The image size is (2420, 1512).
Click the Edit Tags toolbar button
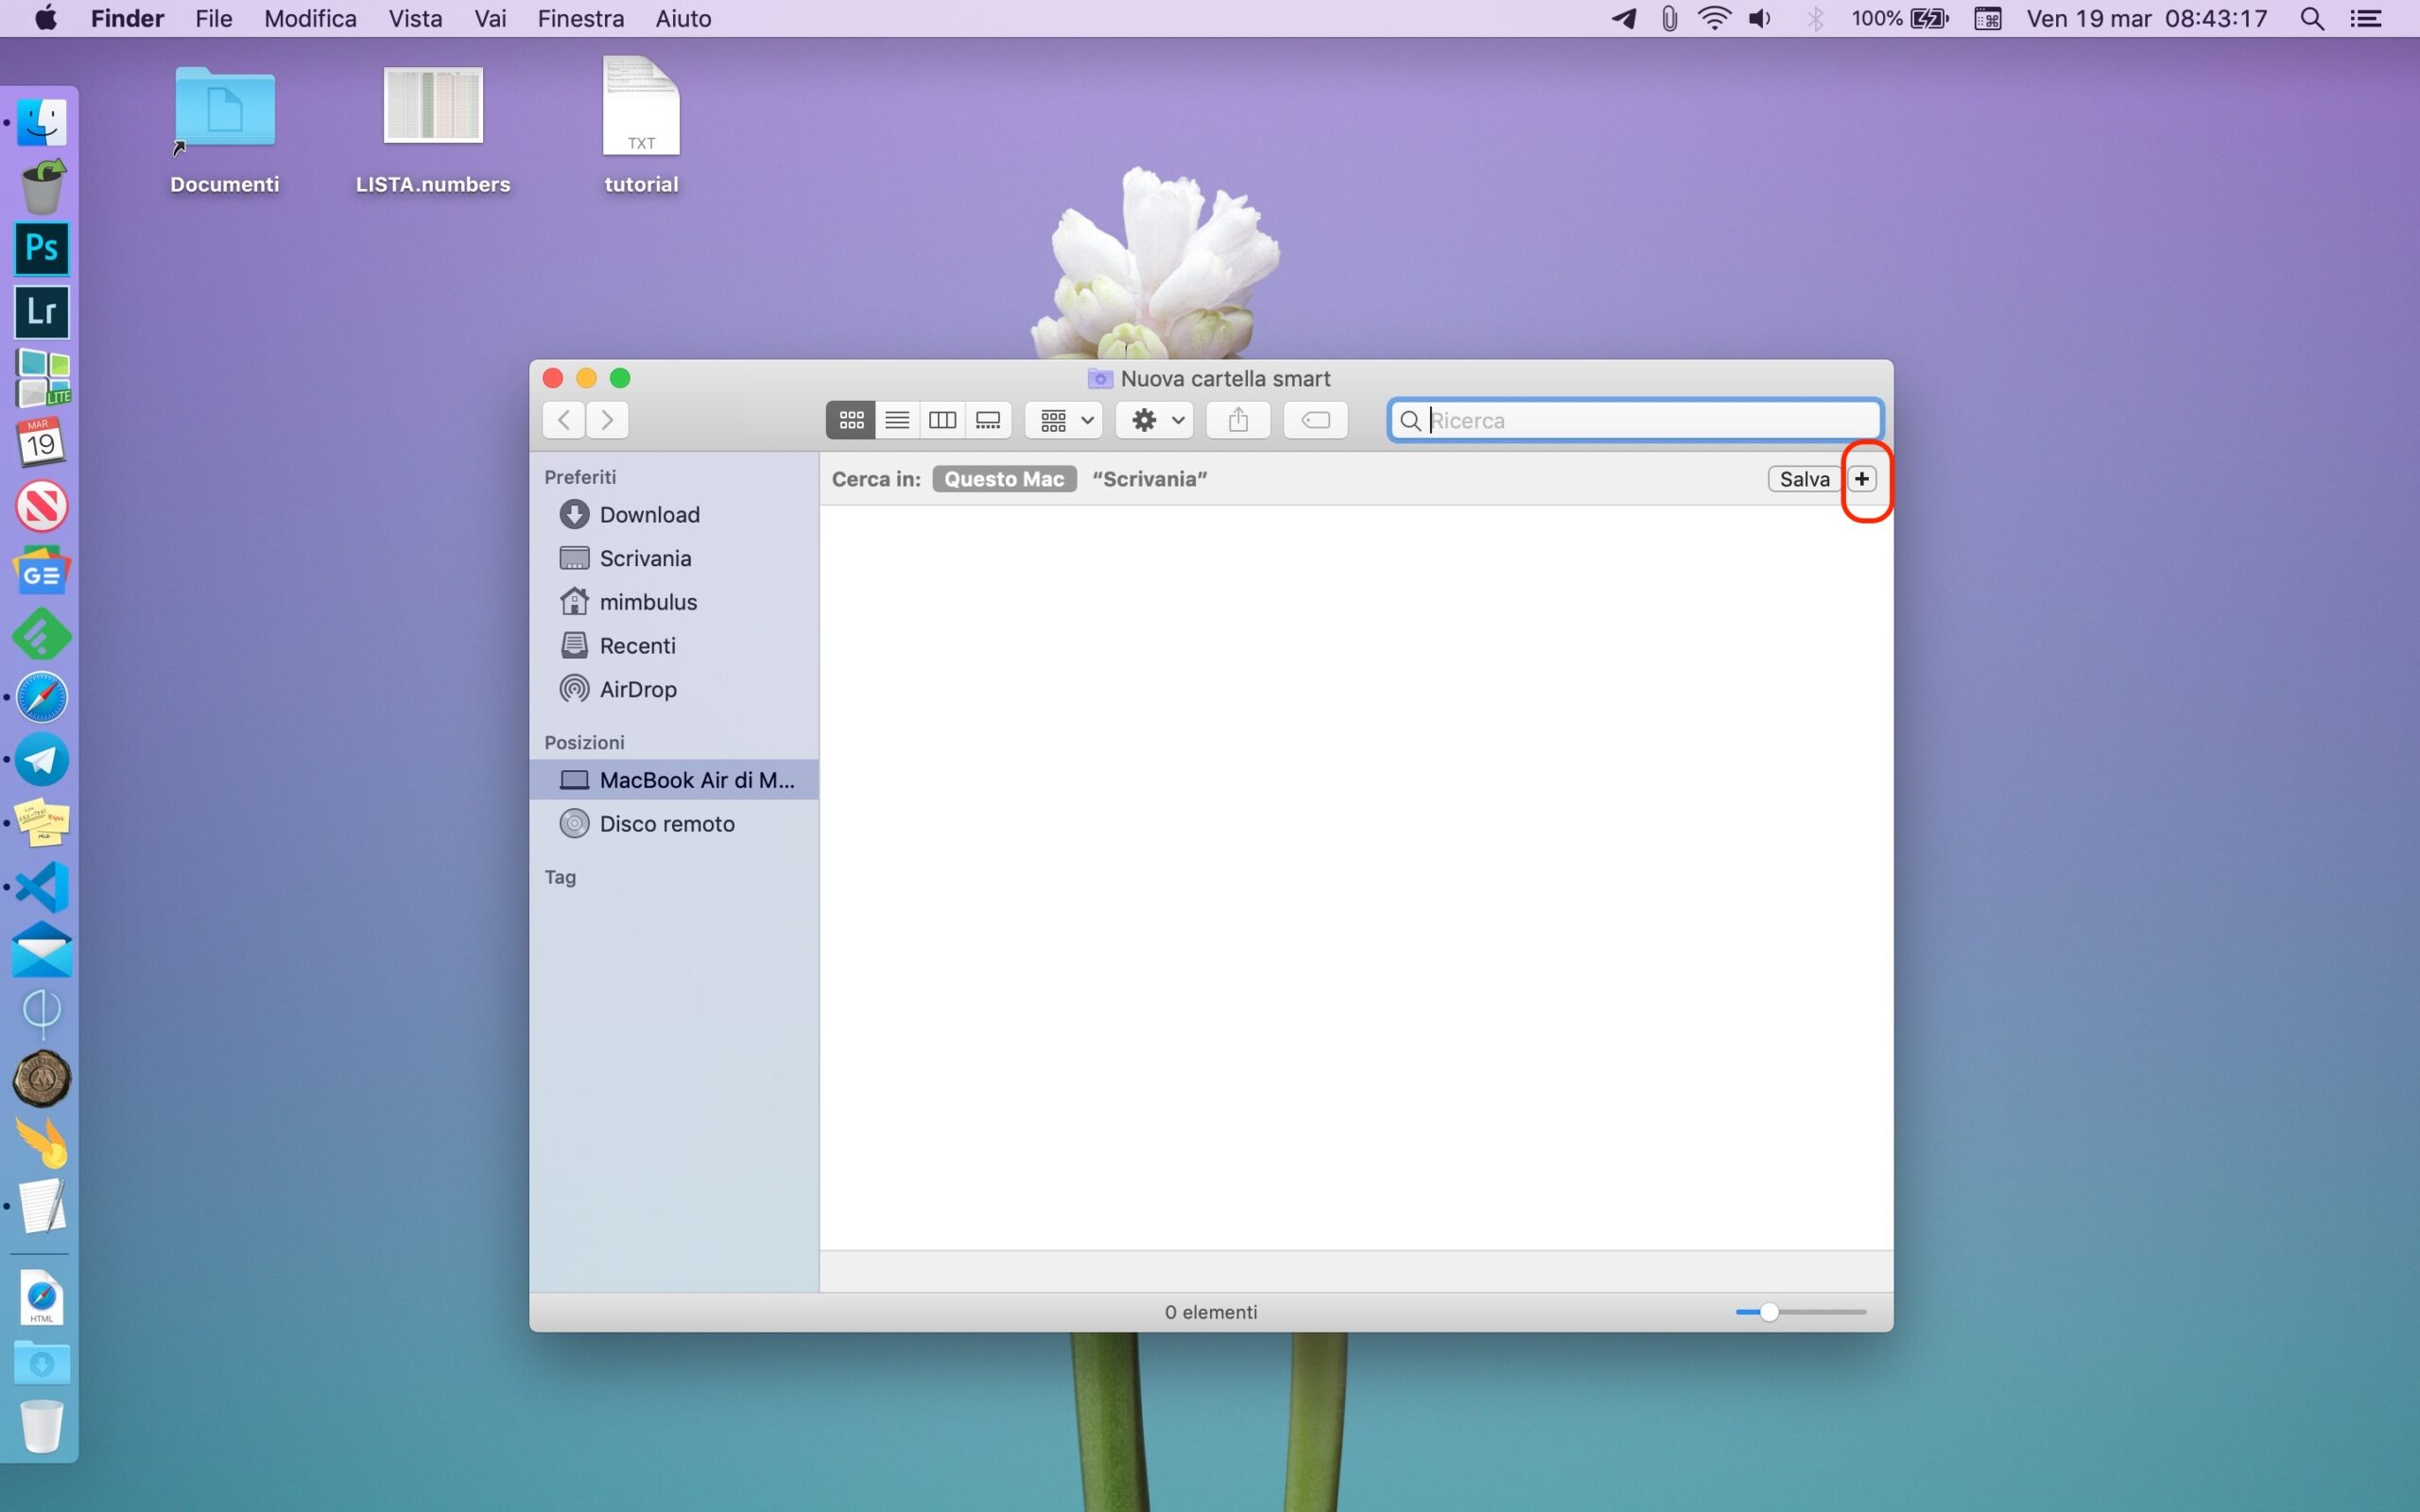(x=1315, y=420)
